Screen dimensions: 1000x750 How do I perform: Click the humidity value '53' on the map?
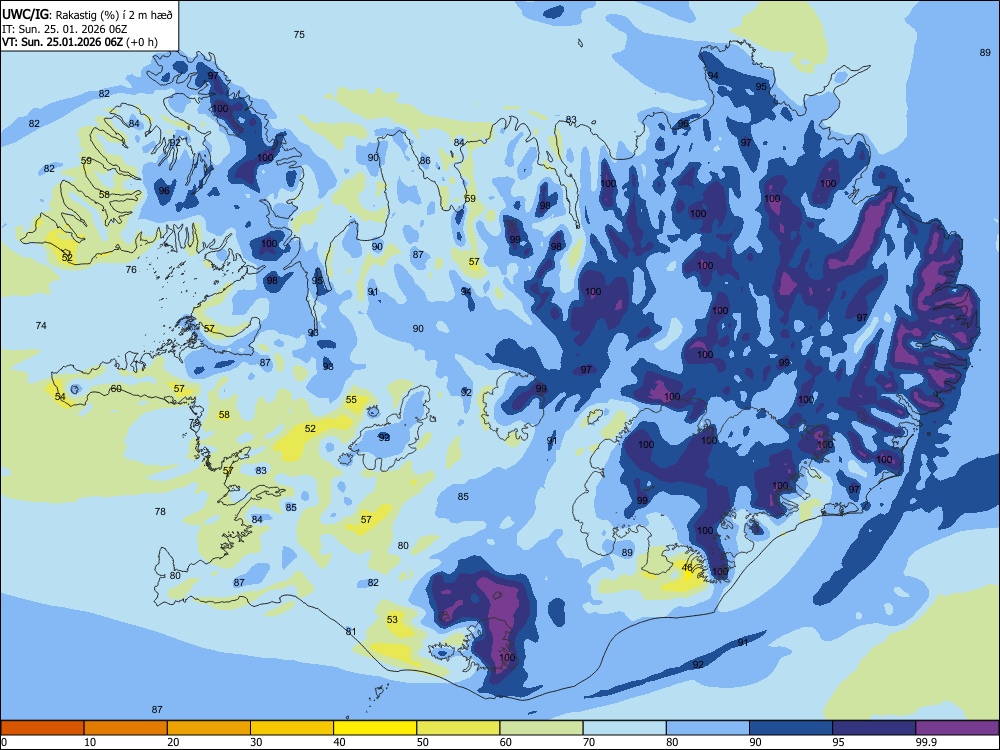(x=392, y=619)
